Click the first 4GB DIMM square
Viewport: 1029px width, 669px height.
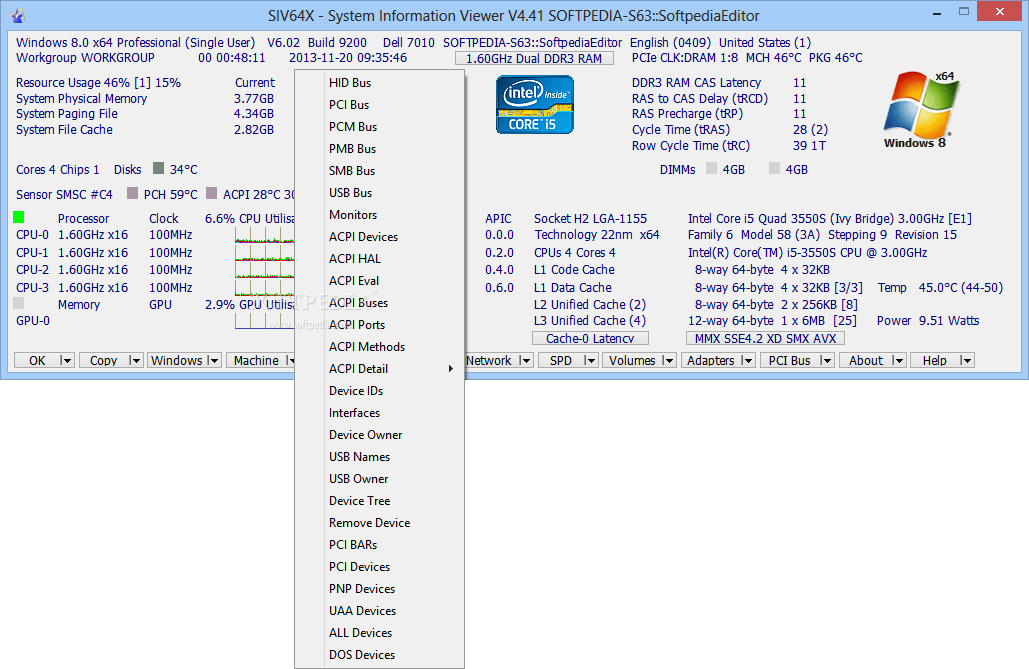click(711, 168)
